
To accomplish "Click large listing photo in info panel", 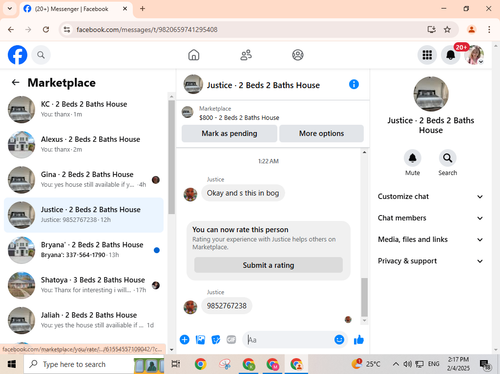I will point(431,94).
